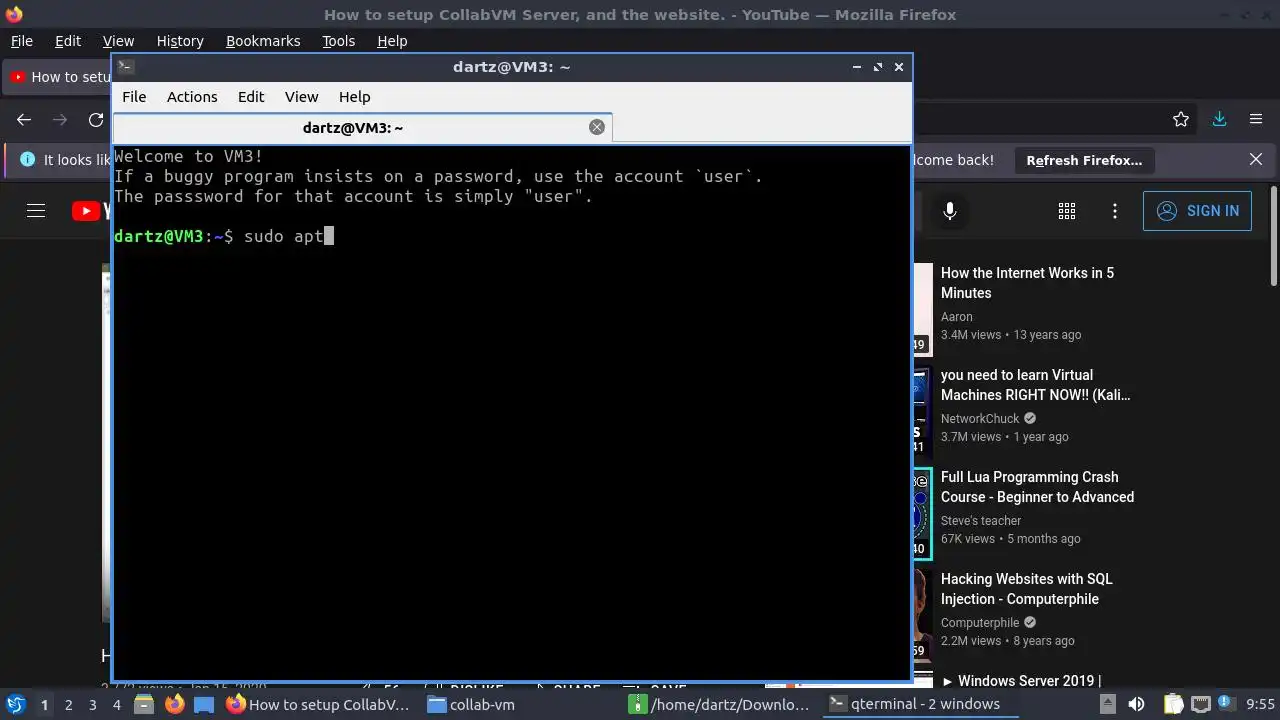This screenshot has height=720, width=1280.
Task: Click Computerphile channel name
Action: click(980, 623)
